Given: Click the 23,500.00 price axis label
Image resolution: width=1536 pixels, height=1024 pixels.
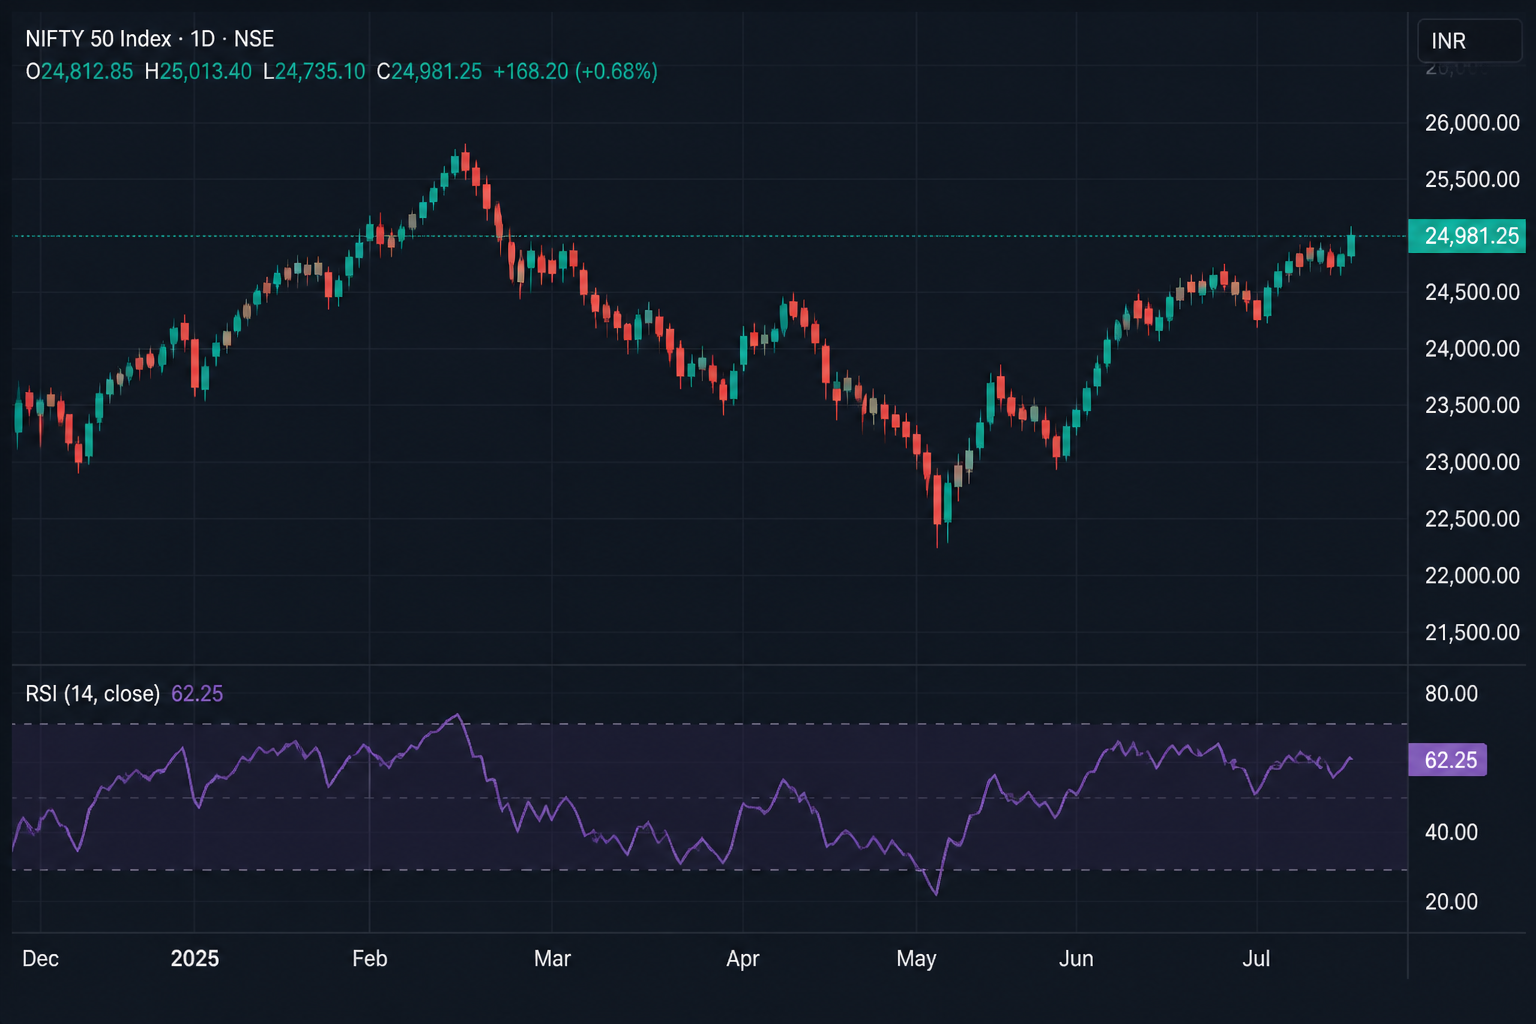Looking at the screenshot, I should 1472,406.
